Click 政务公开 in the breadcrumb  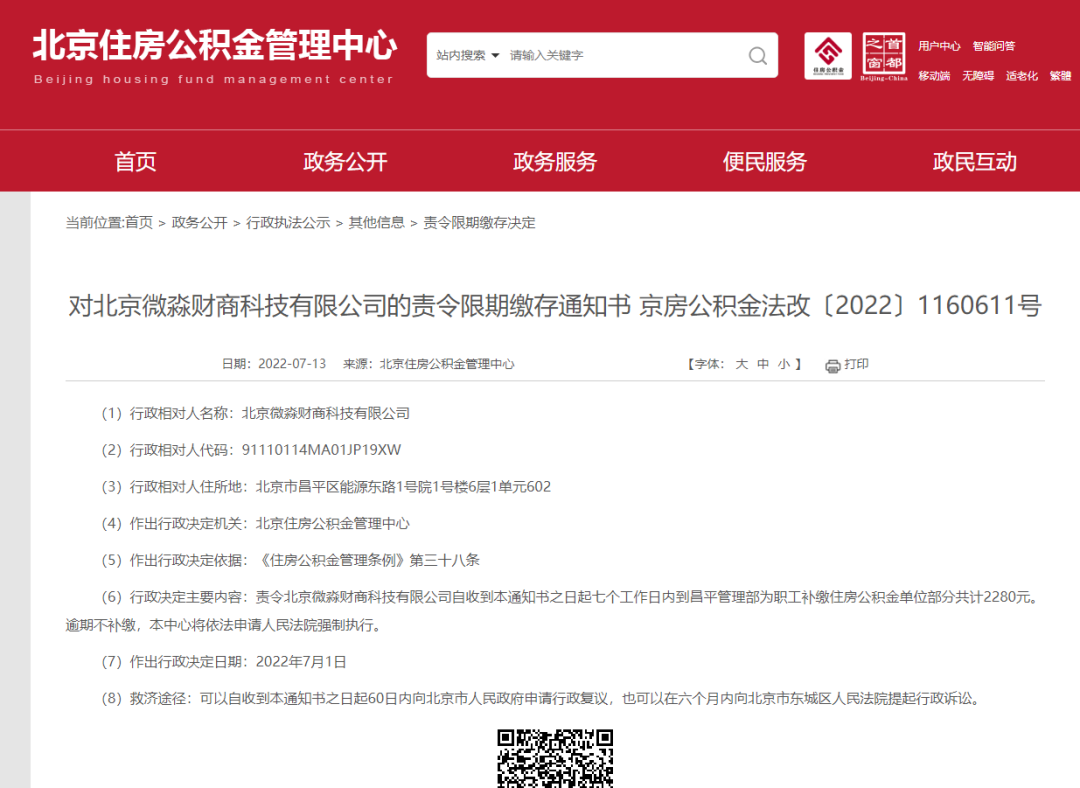coord(199,222)
